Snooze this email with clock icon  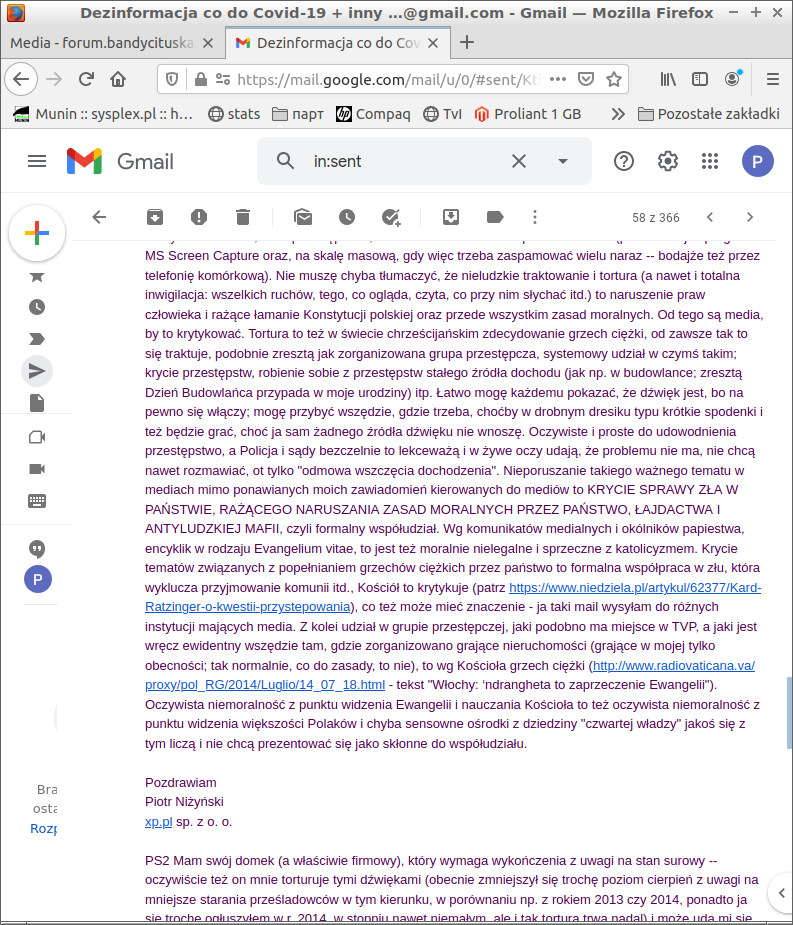pyautogui.click(x=347, y=217)
